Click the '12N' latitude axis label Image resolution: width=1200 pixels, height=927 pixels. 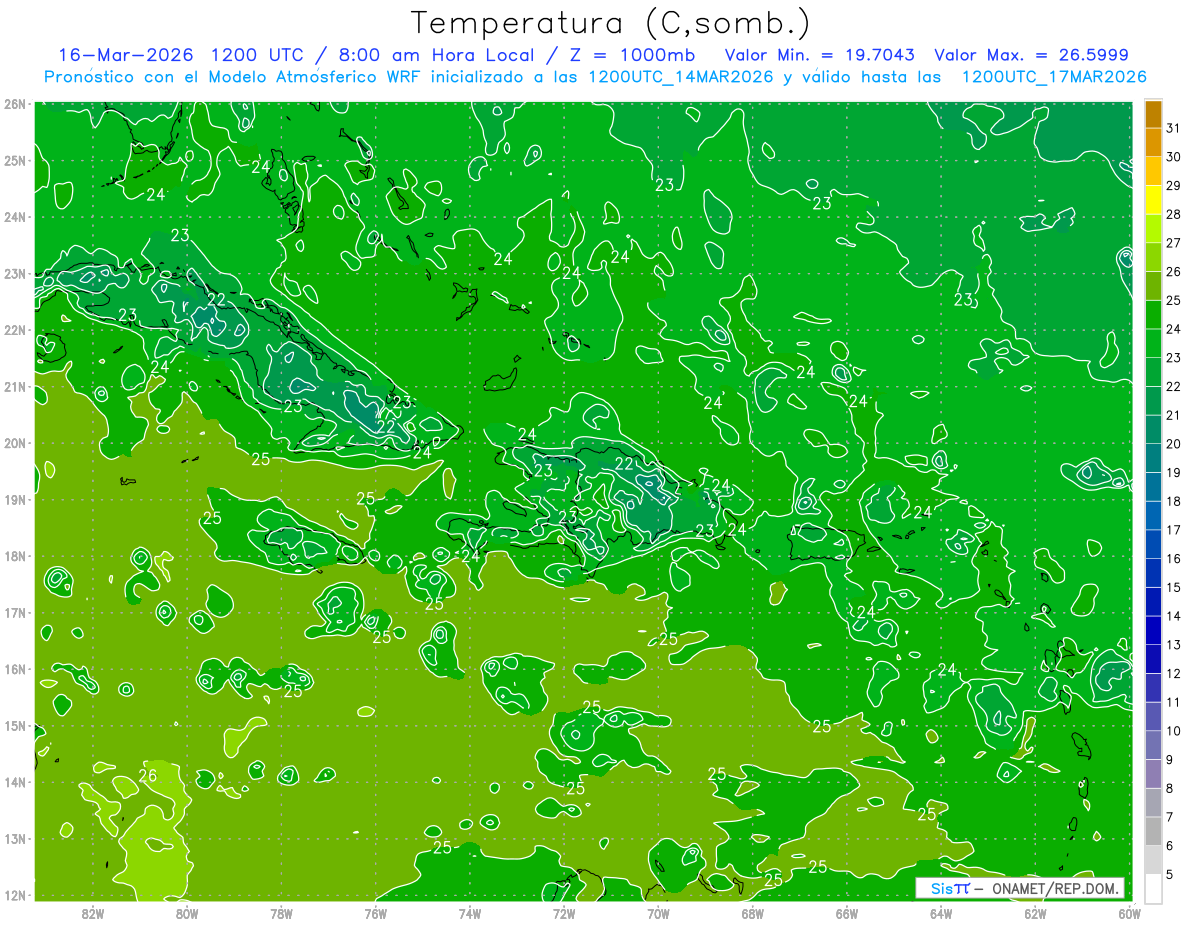click(x=15, y=895)
